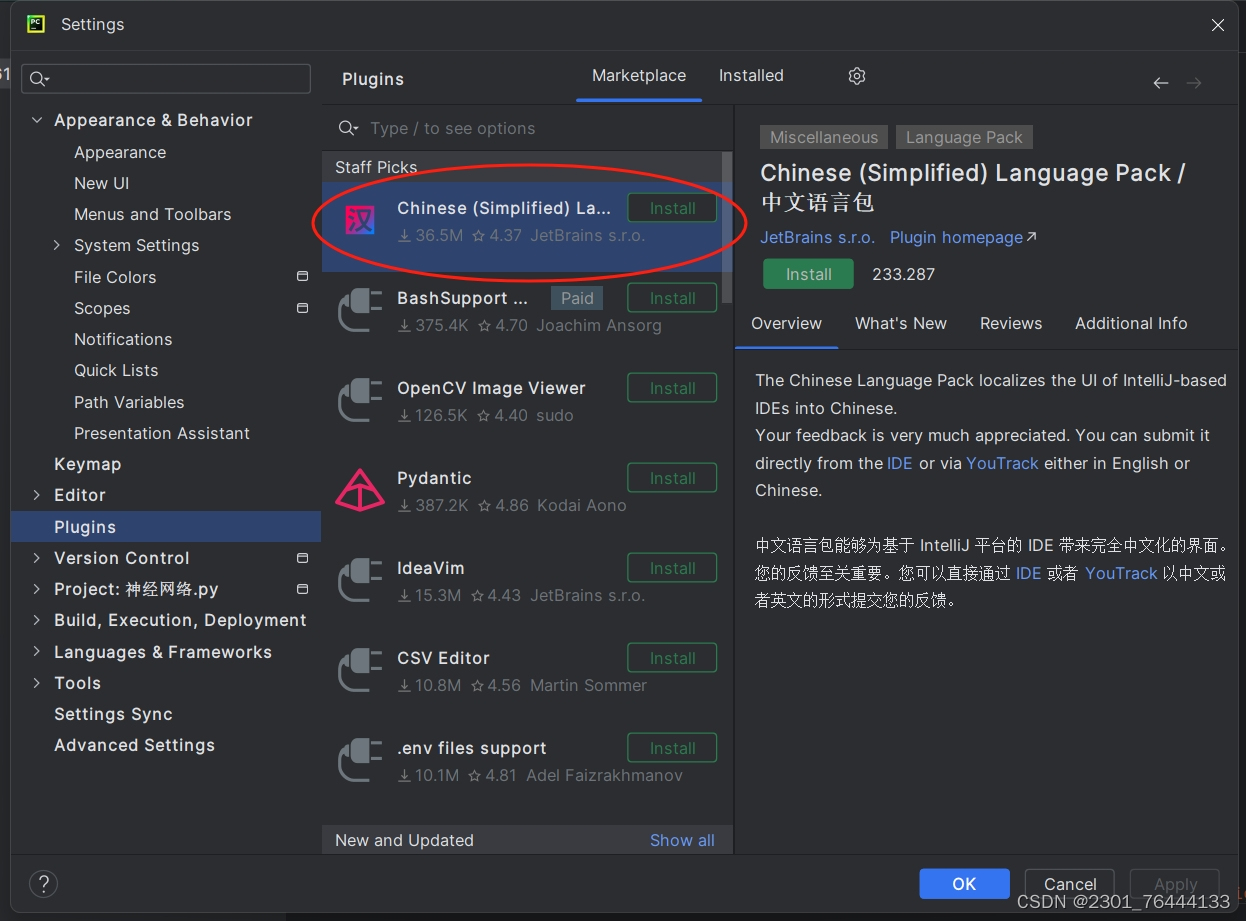This screenshot has height=921, width=1246.
Task: Click the OpenCV Image Viewer plugin icon
Action: click(x=360, y=401)
